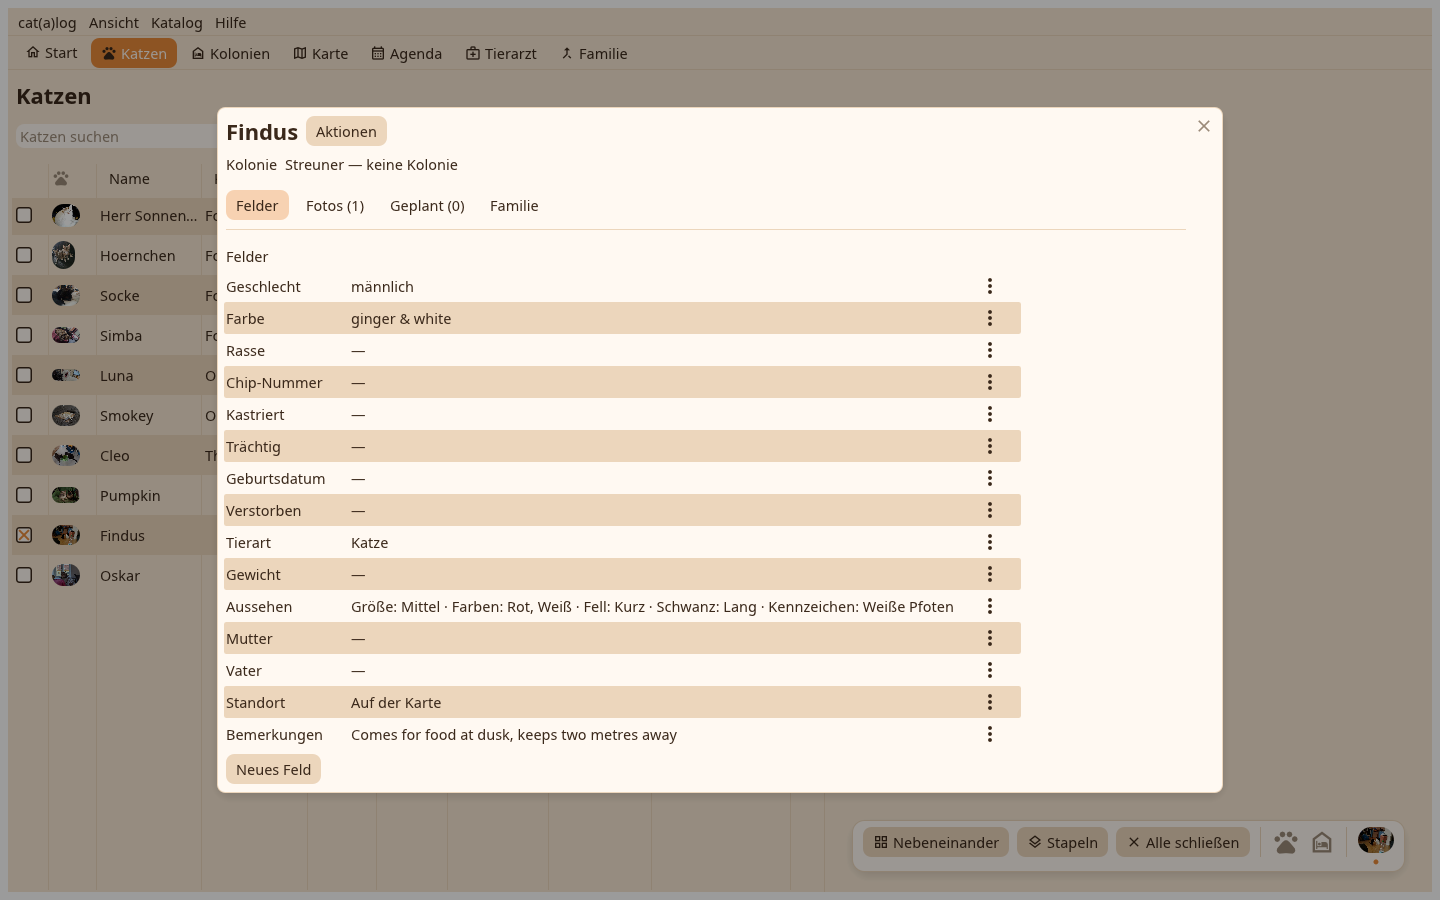
Task: Go to the Kolonien section
Action: (231, 53)
